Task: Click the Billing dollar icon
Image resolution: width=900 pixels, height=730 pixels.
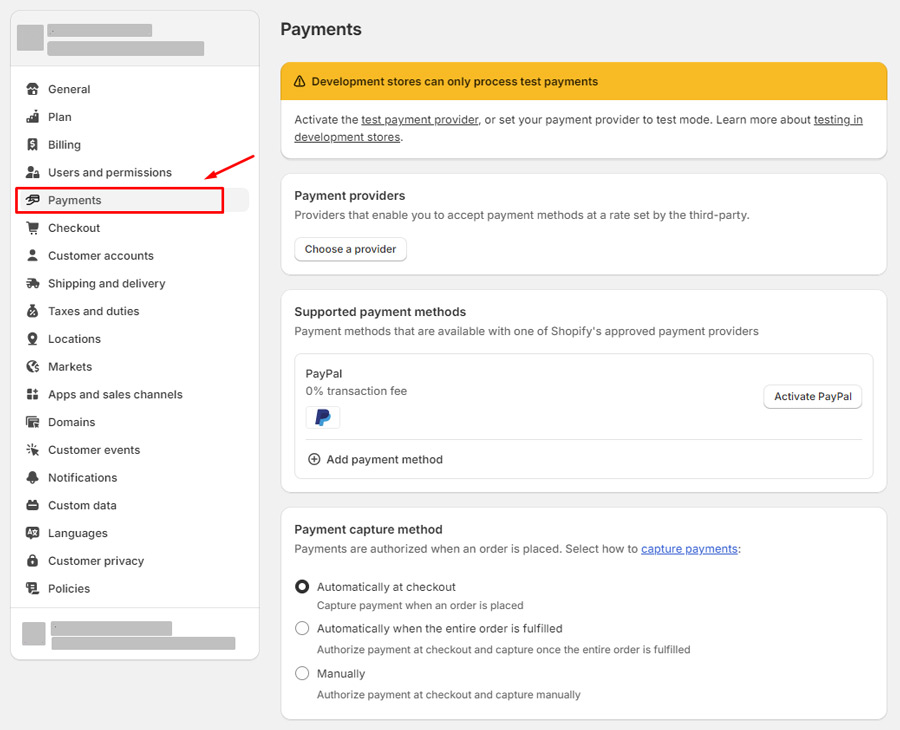Action: coord(32,145)
